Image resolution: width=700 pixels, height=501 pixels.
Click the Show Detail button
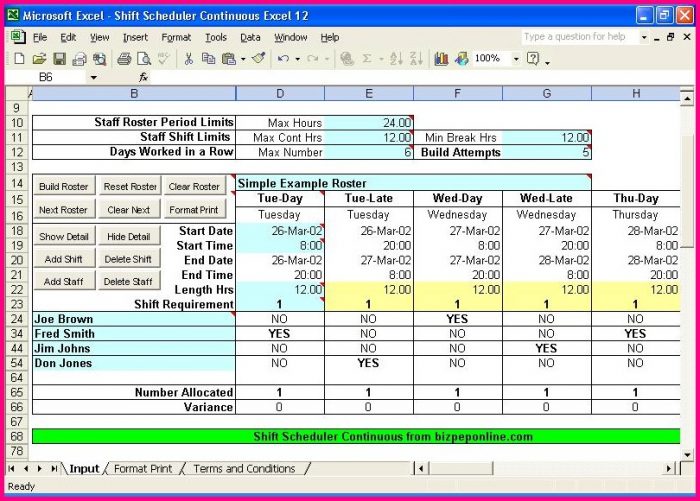coord(64,237)
